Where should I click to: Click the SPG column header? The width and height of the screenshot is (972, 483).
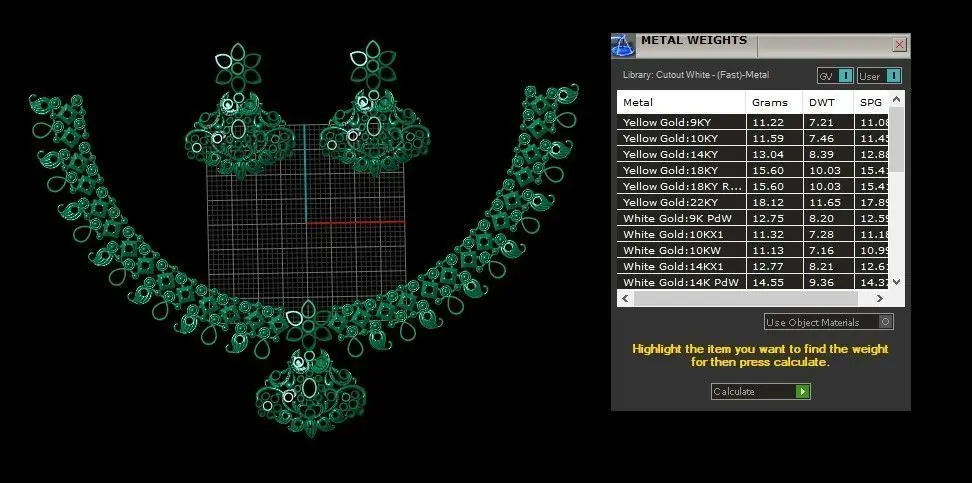pyautogui.click(x=871, y=102)
